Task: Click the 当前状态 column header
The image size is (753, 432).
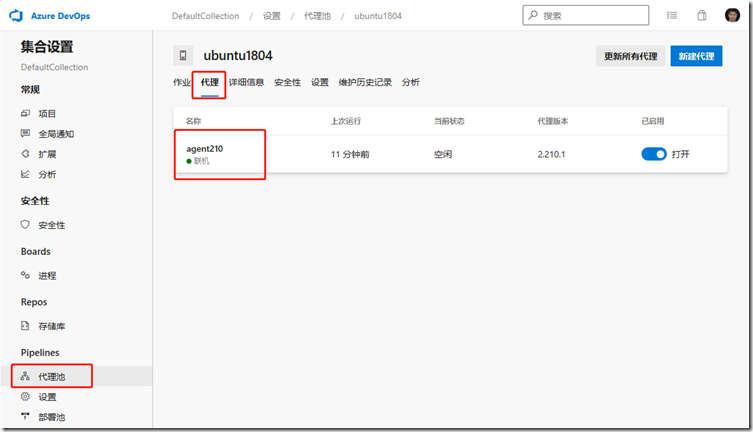Action: (449, 121)
